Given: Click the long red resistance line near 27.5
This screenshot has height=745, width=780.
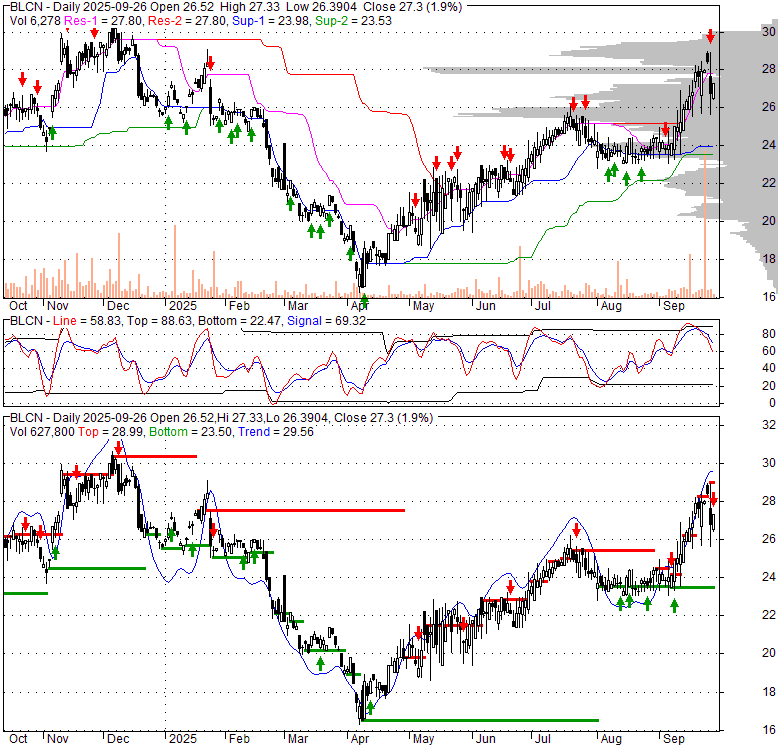Looking at the screenshot, I should (305, 510).
